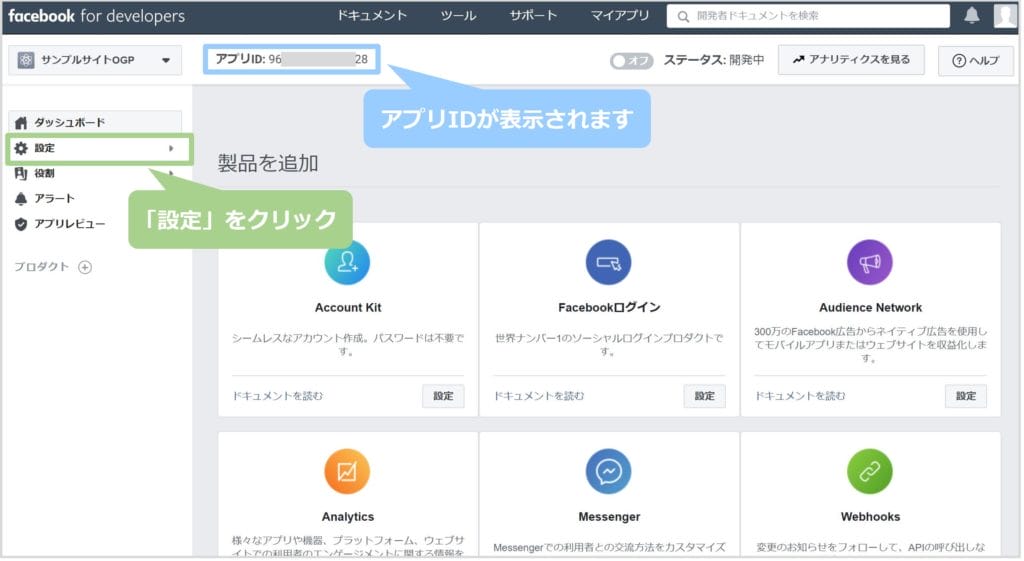The image size is (1024, 561).
Task: Click the ダッシュボード home icon
Action: tap(21, 123)
